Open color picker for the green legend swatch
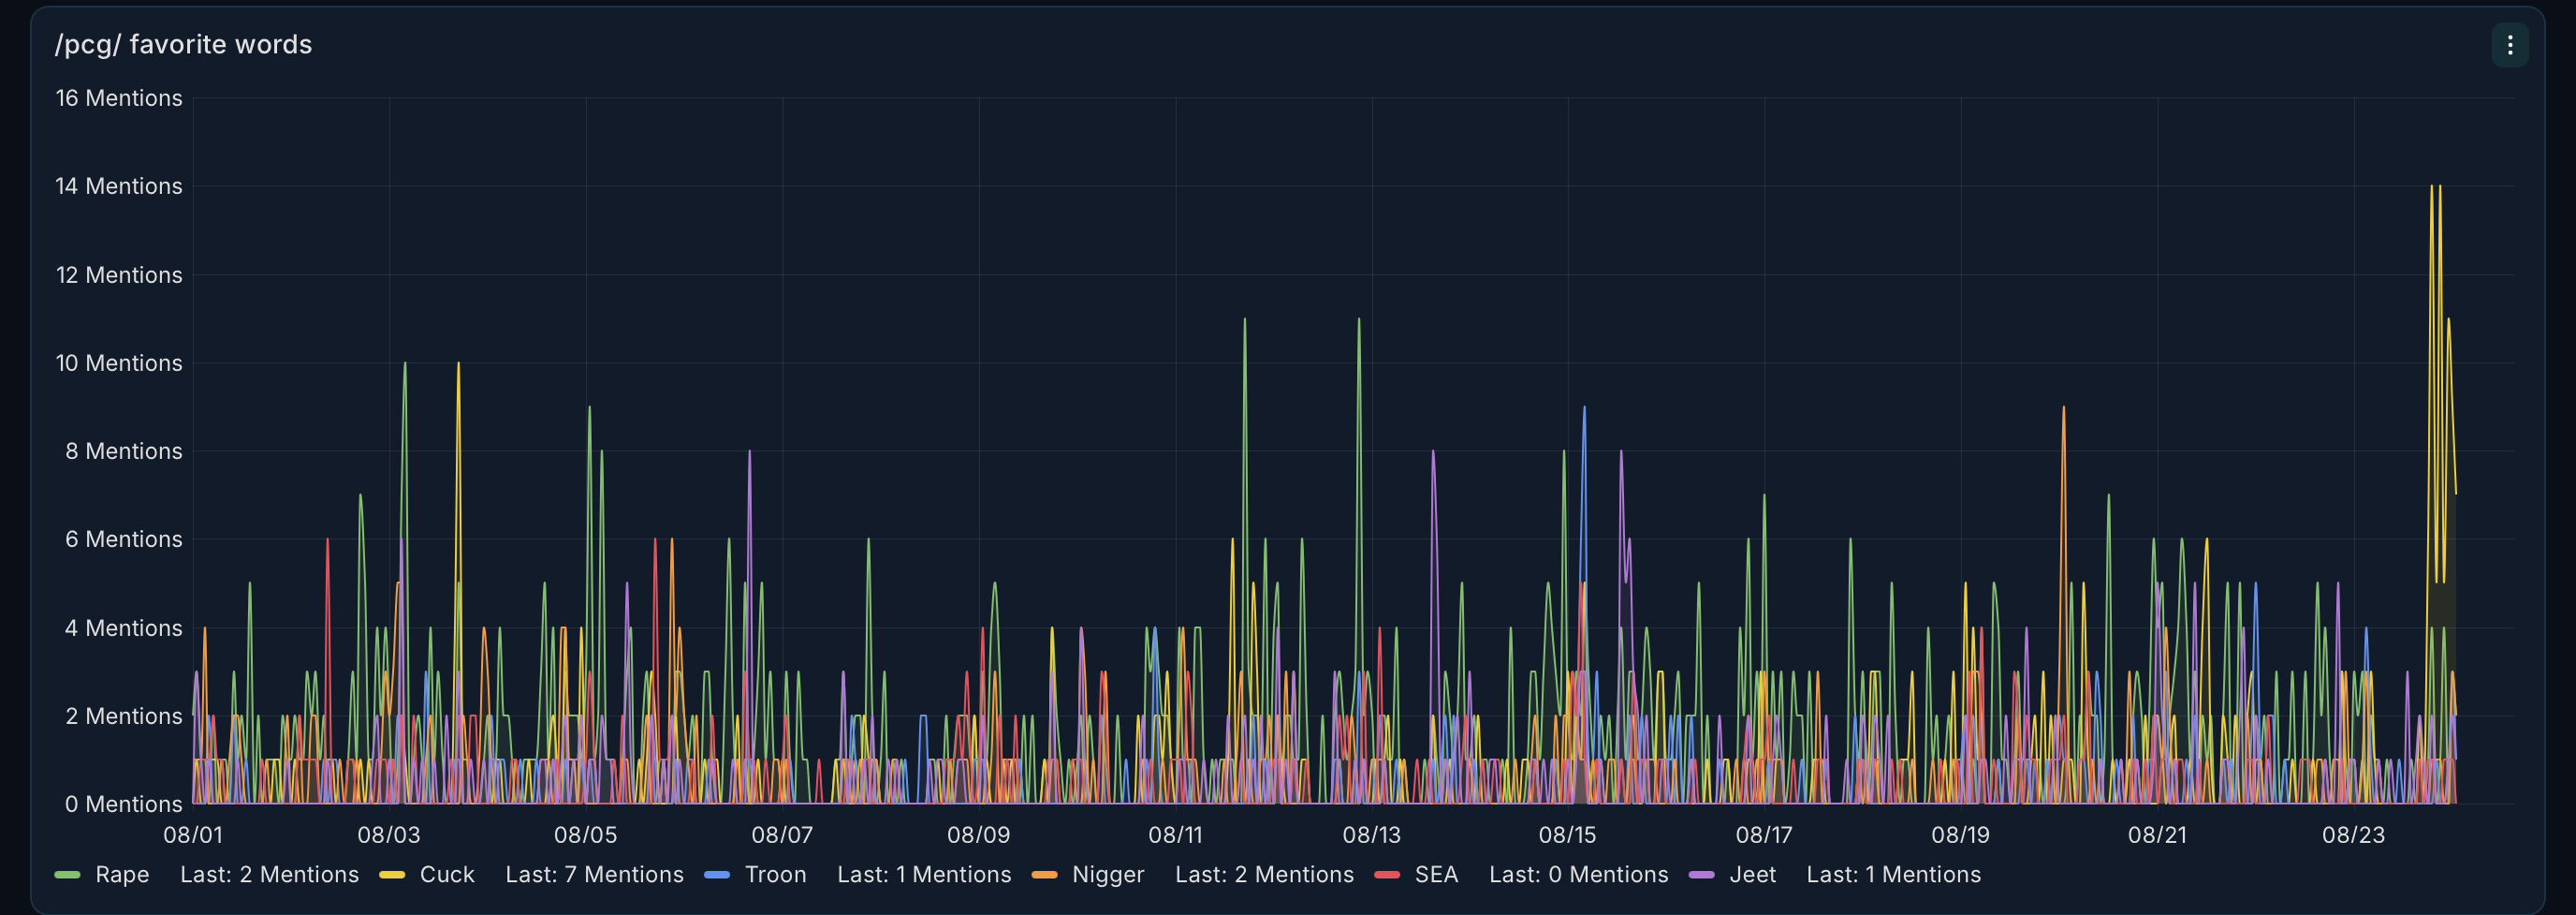The width and height of the screenshot is (2576, 915). coord(67,875)
